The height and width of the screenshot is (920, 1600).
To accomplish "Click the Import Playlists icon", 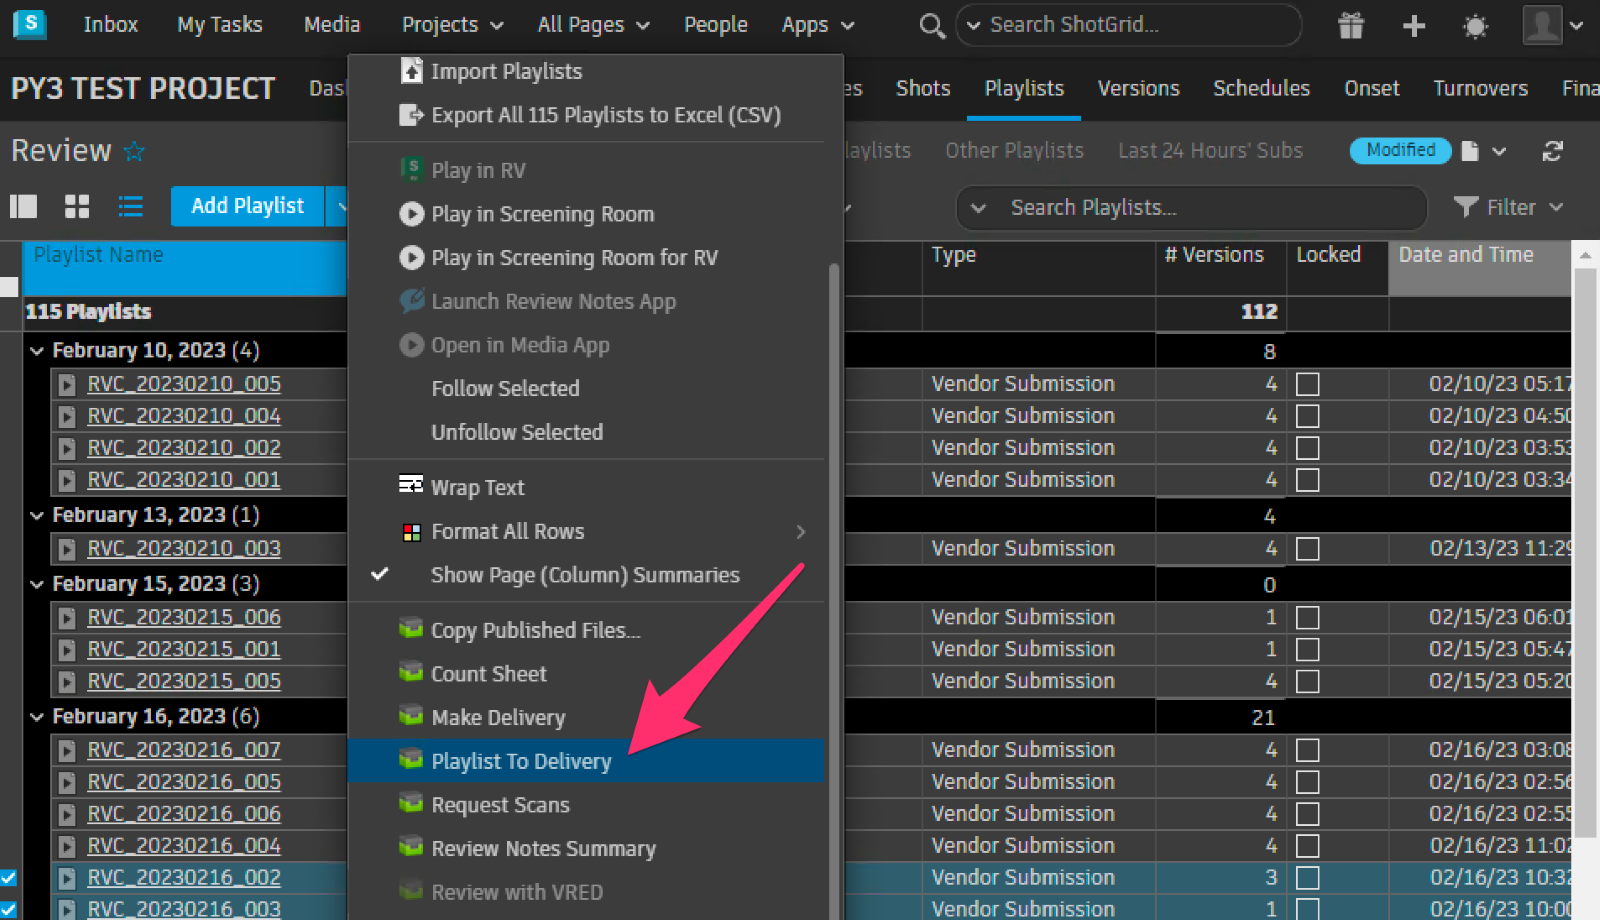I will point(411,71).
